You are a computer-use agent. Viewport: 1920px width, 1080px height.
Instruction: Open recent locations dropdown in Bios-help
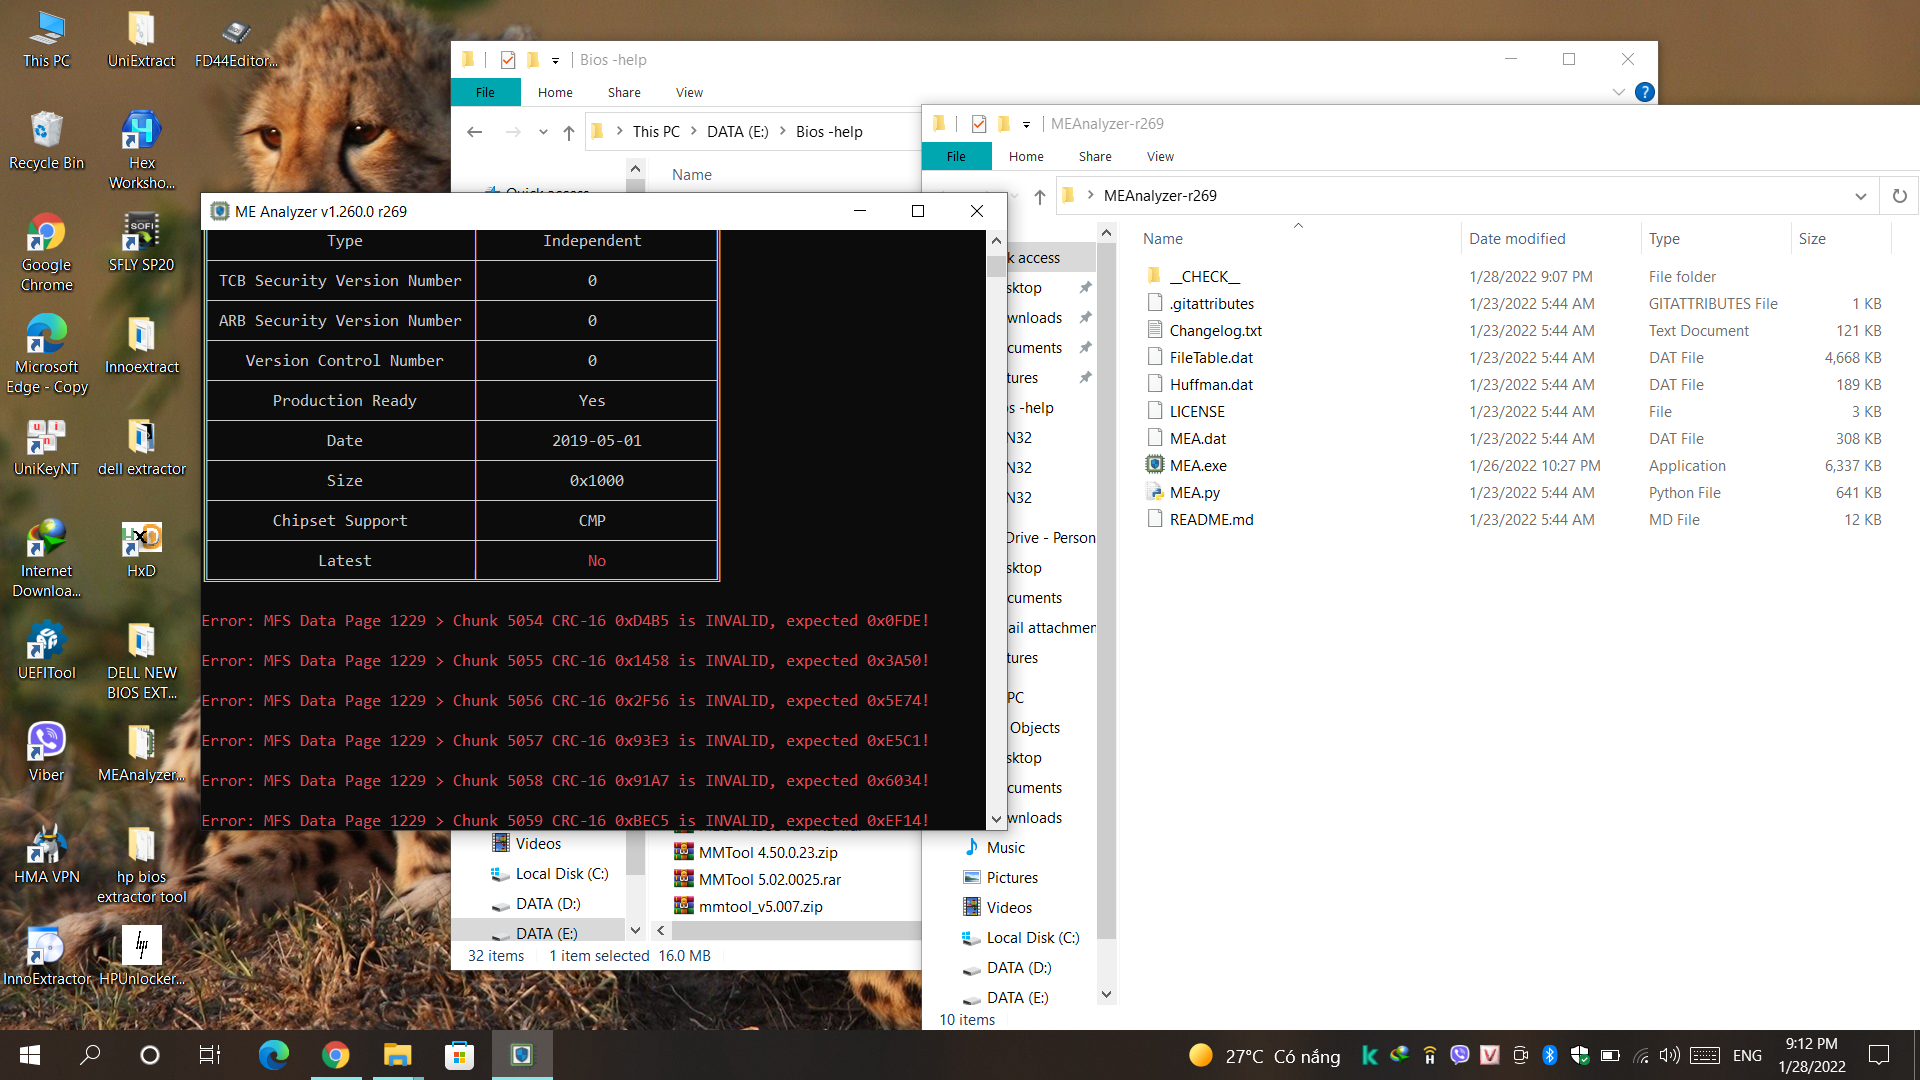coord(543,132)
